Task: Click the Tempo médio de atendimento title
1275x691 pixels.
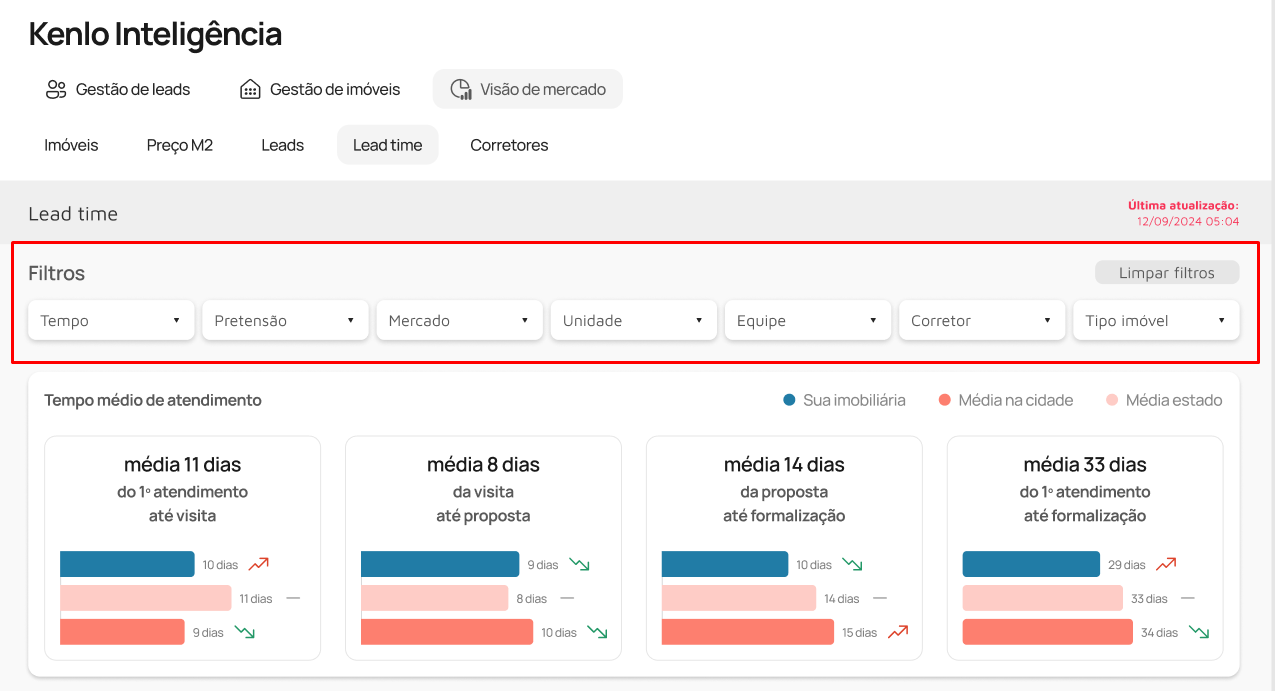Action: point(153,400)
